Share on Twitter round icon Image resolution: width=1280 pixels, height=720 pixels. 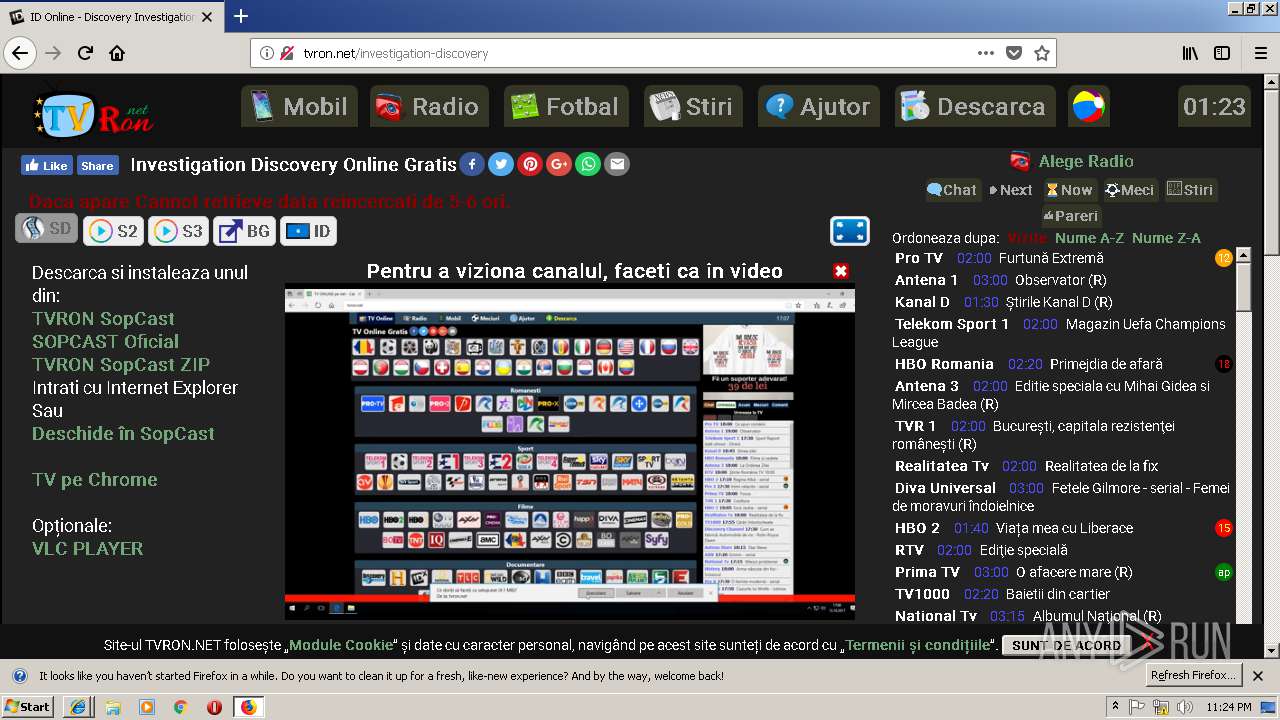501,164
